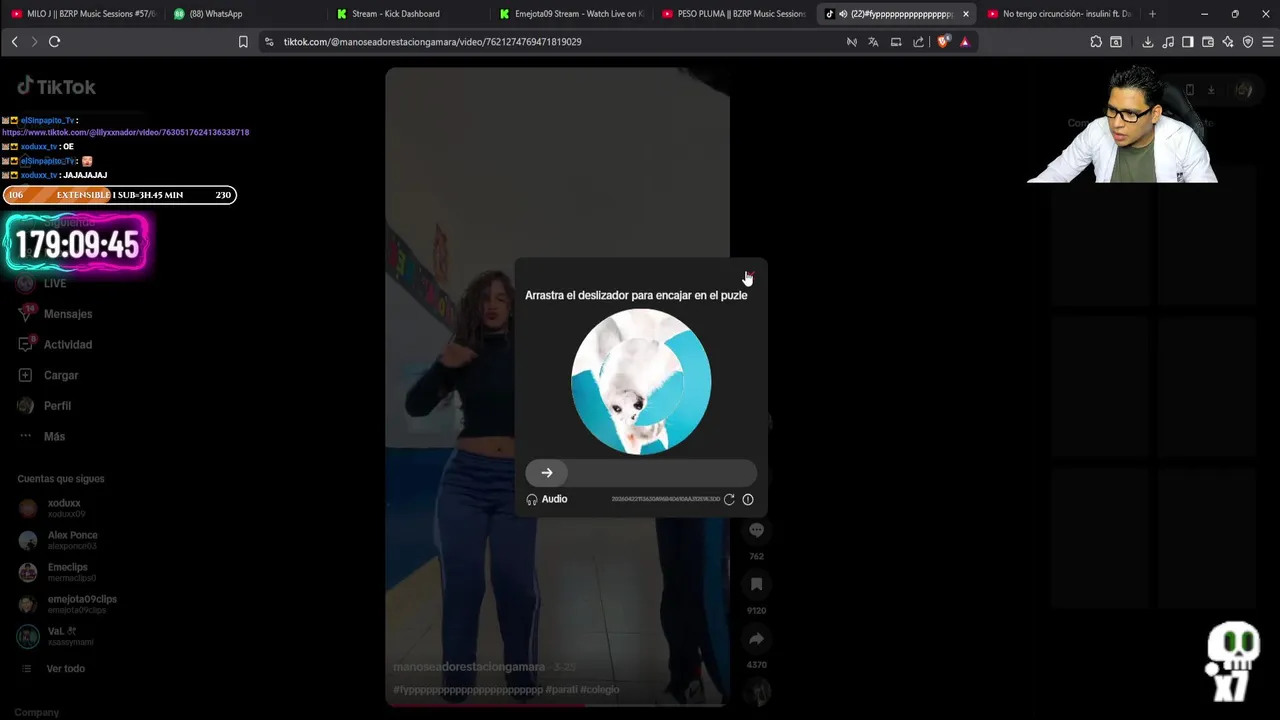Click the #parati hashtag
The height and width of the screenshot is (720, 1280).
click(560, 689)
